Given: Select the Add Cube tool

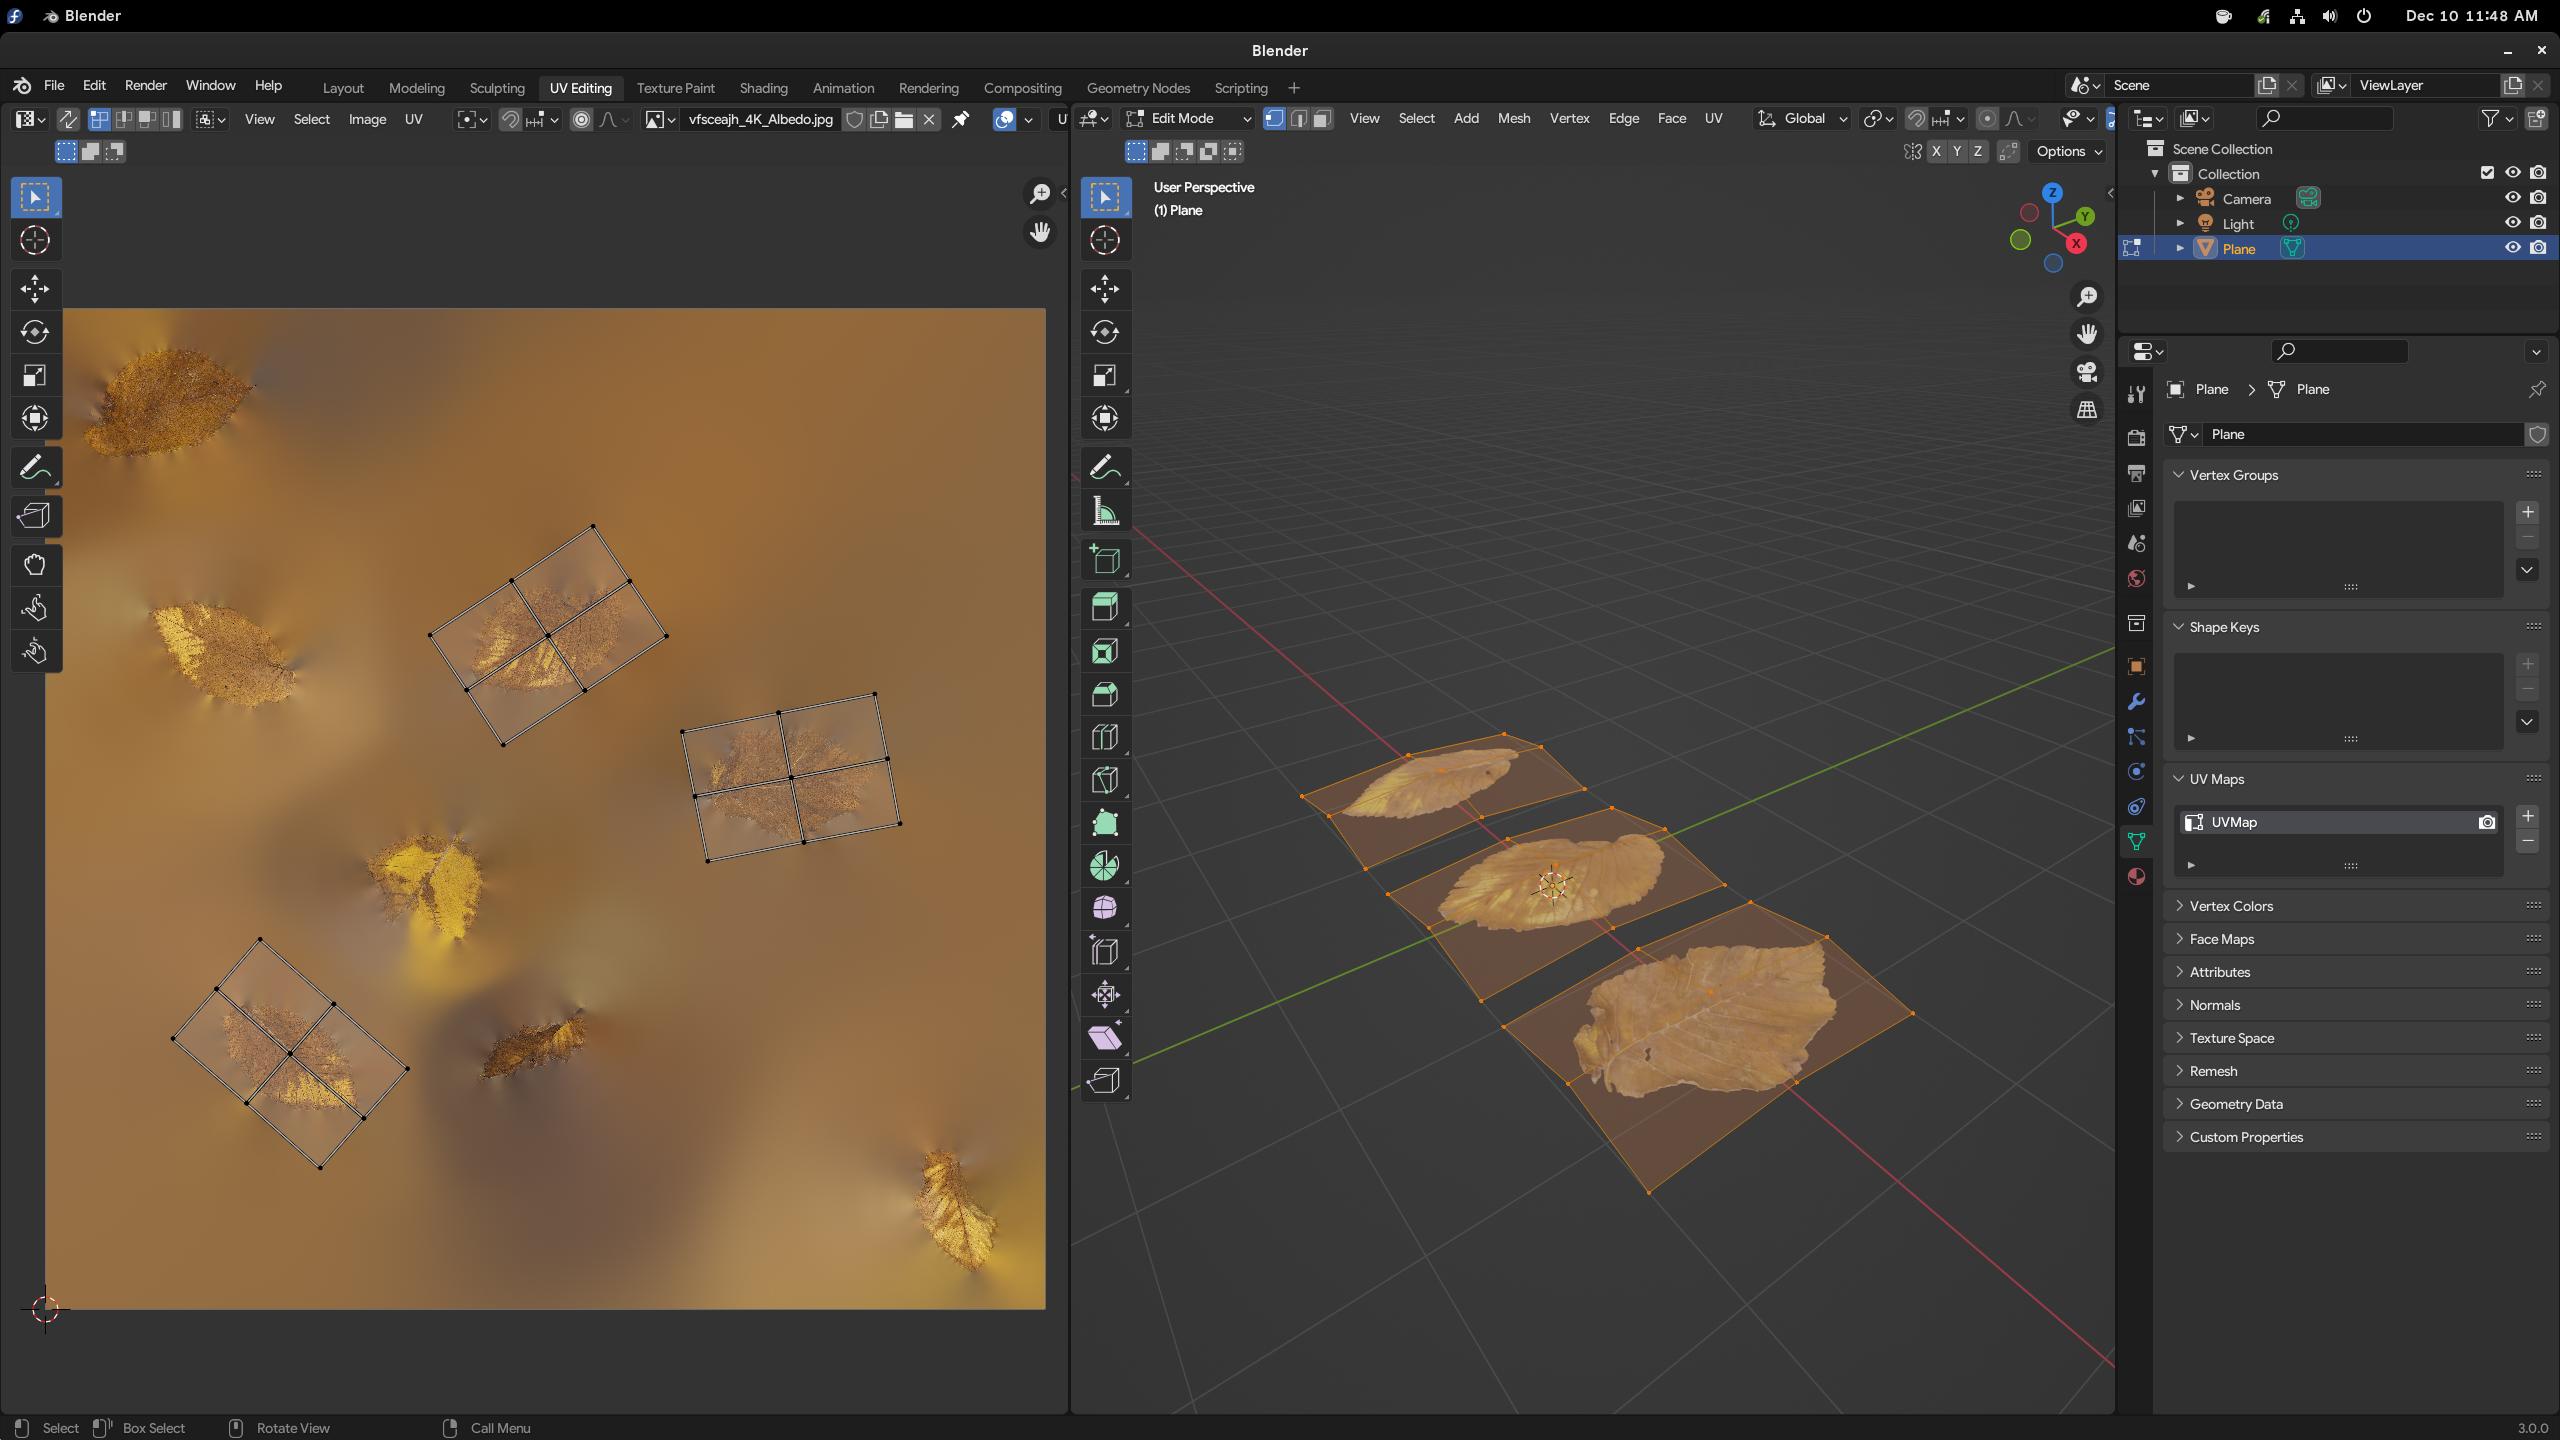Looking at the screenshot, I should pyautogui.click(x=1105, y=560).
